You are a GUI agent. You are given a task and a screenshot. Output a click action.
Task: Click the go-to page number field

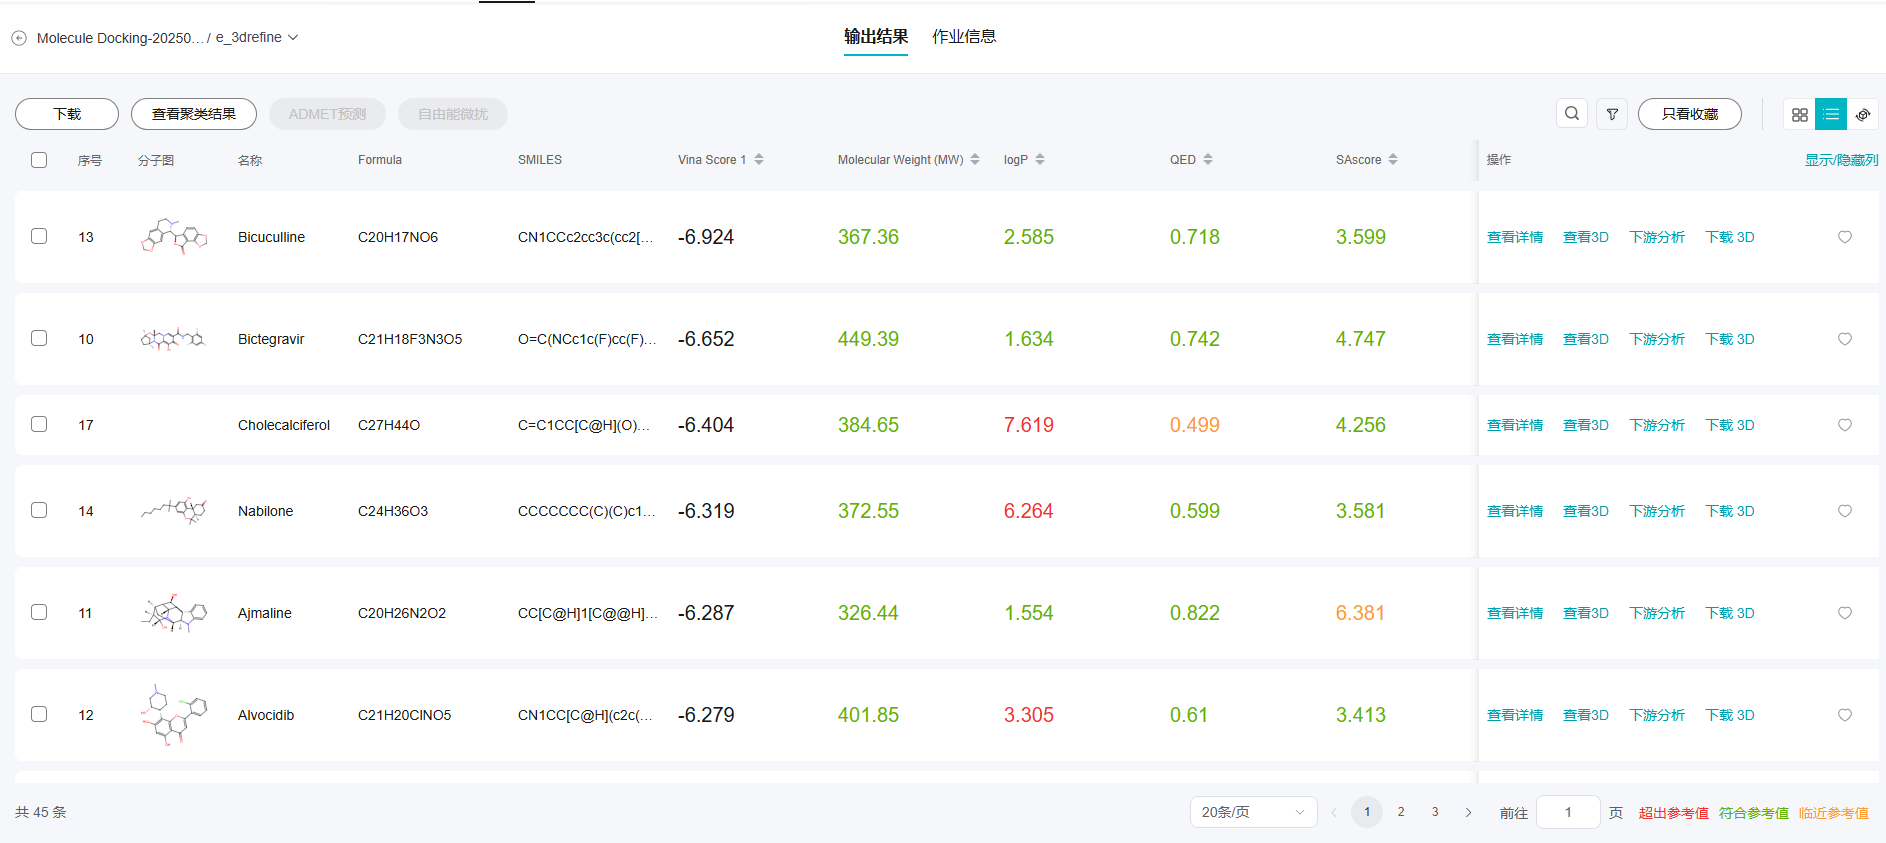[x=1567, y=812]
